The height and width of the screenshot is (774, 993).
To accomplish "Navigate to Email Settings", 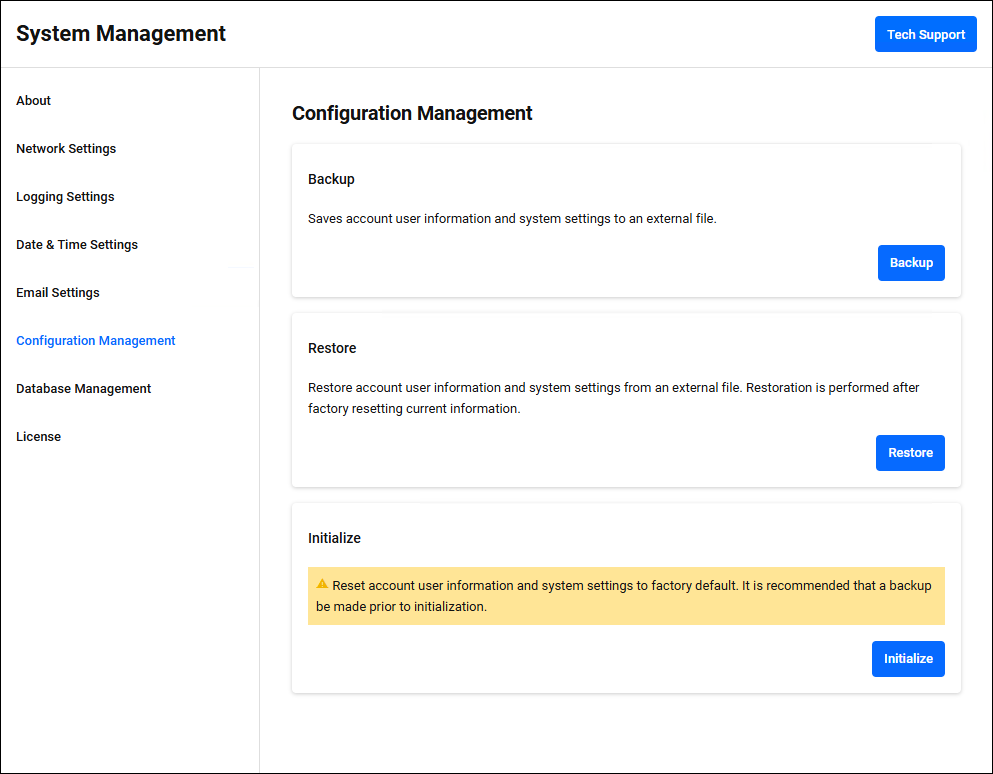I will tap(58, 293).
